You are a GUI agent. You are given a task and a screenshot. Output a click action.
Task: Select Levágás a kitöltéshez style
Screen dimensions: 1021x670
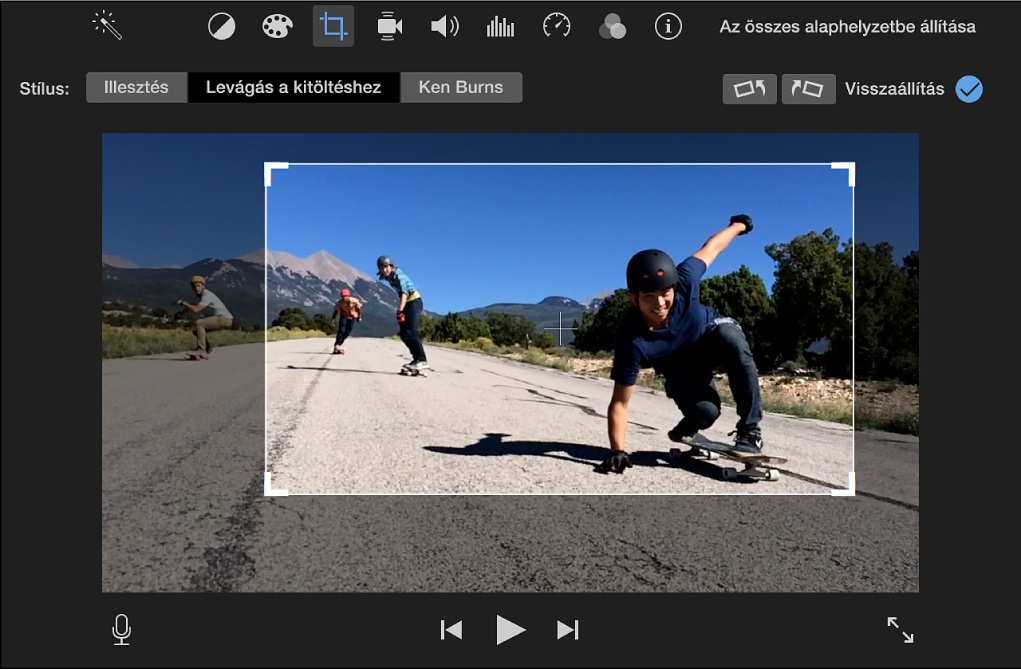[294, 87]
